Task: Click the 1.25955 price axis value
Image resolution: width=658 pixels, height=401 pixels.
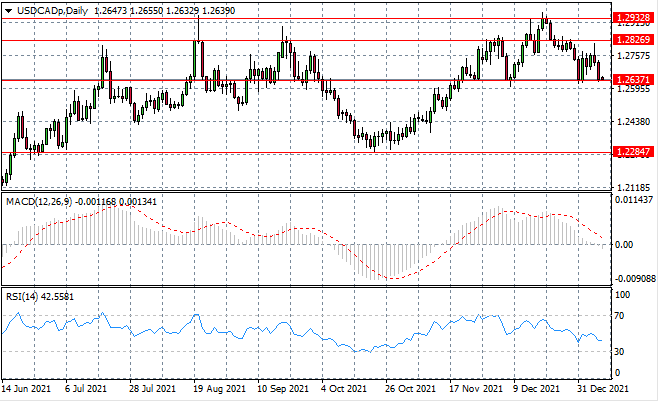Action: (x=633, y=89)
